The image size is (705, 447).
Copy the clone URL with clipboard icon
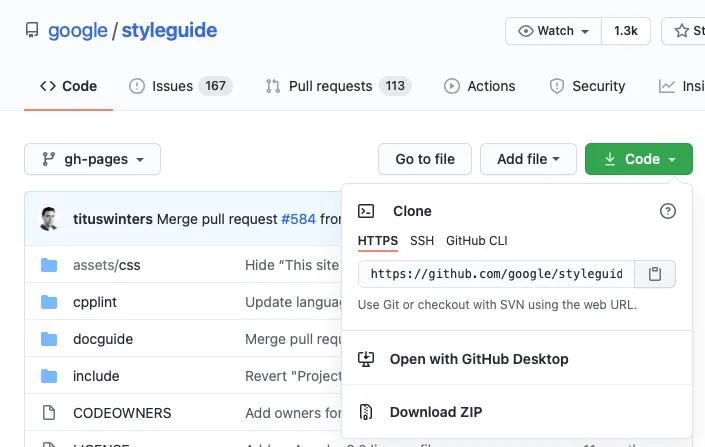coord(655,274)
